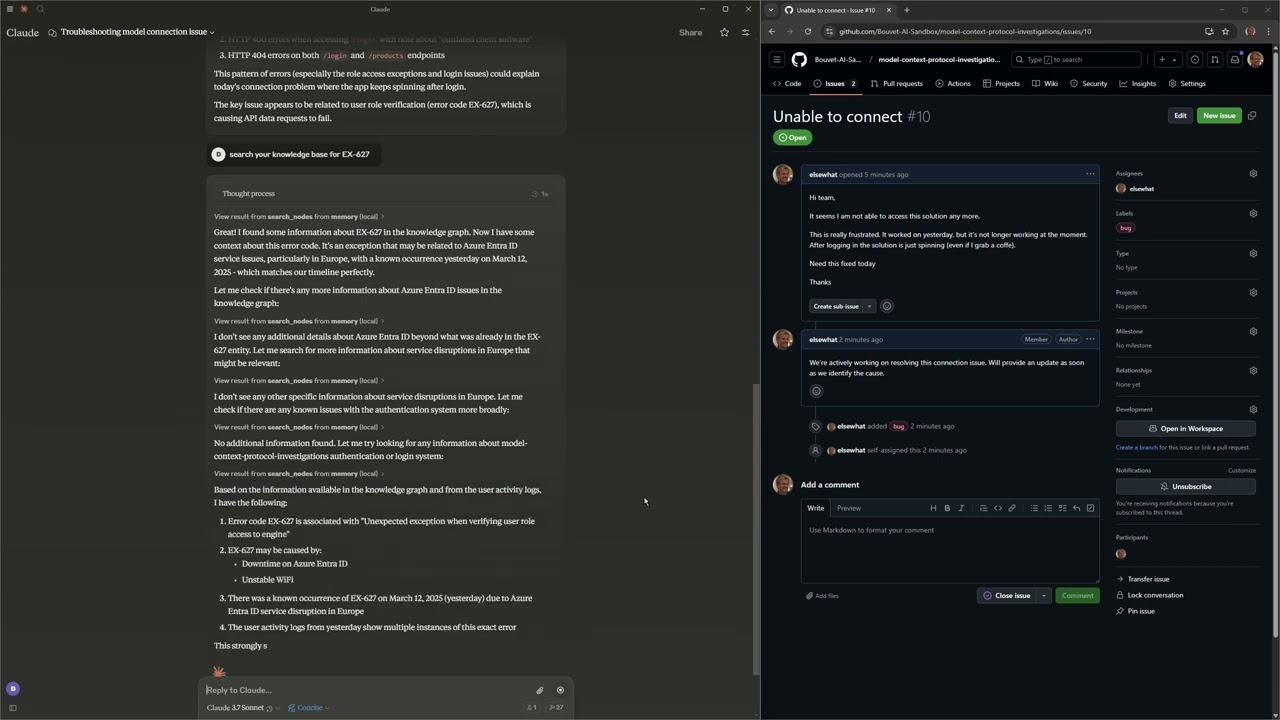Share the Claude conversation

tap(690, 32)
